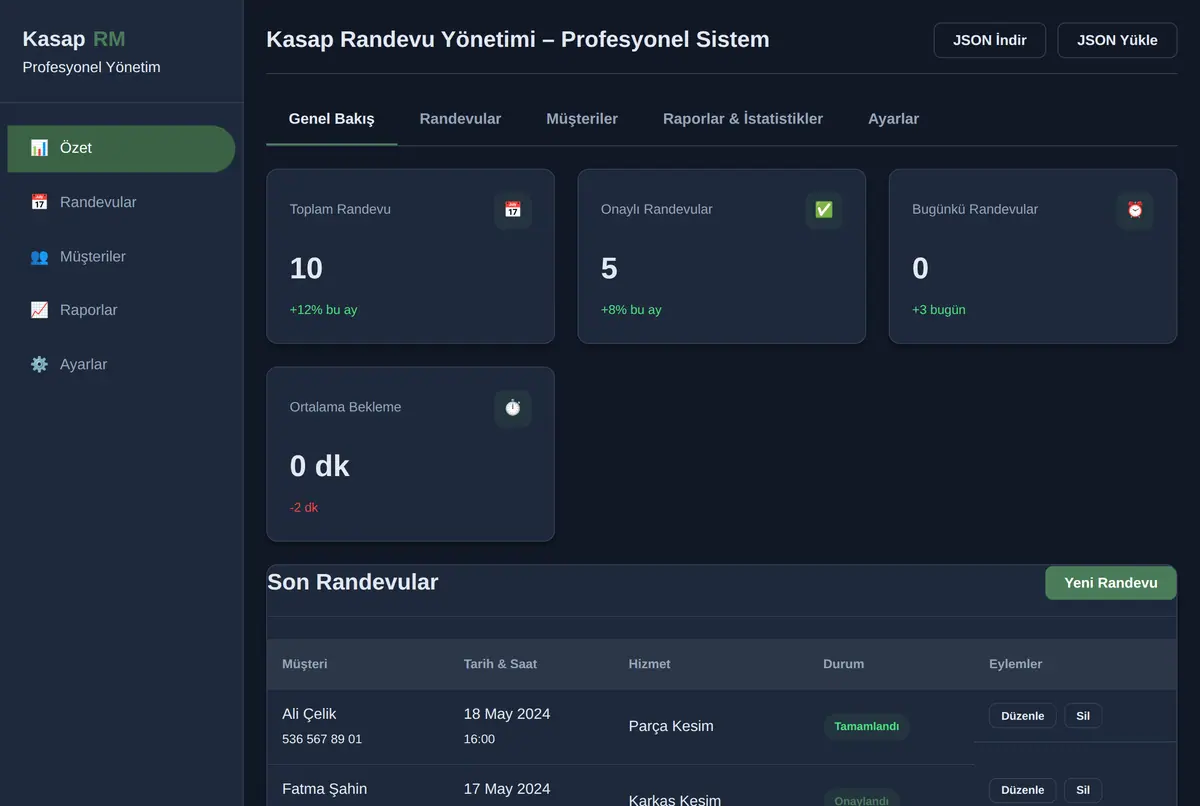Create appointment with Yeni Randevu button
The image size is (1200, 806).
1111,583
